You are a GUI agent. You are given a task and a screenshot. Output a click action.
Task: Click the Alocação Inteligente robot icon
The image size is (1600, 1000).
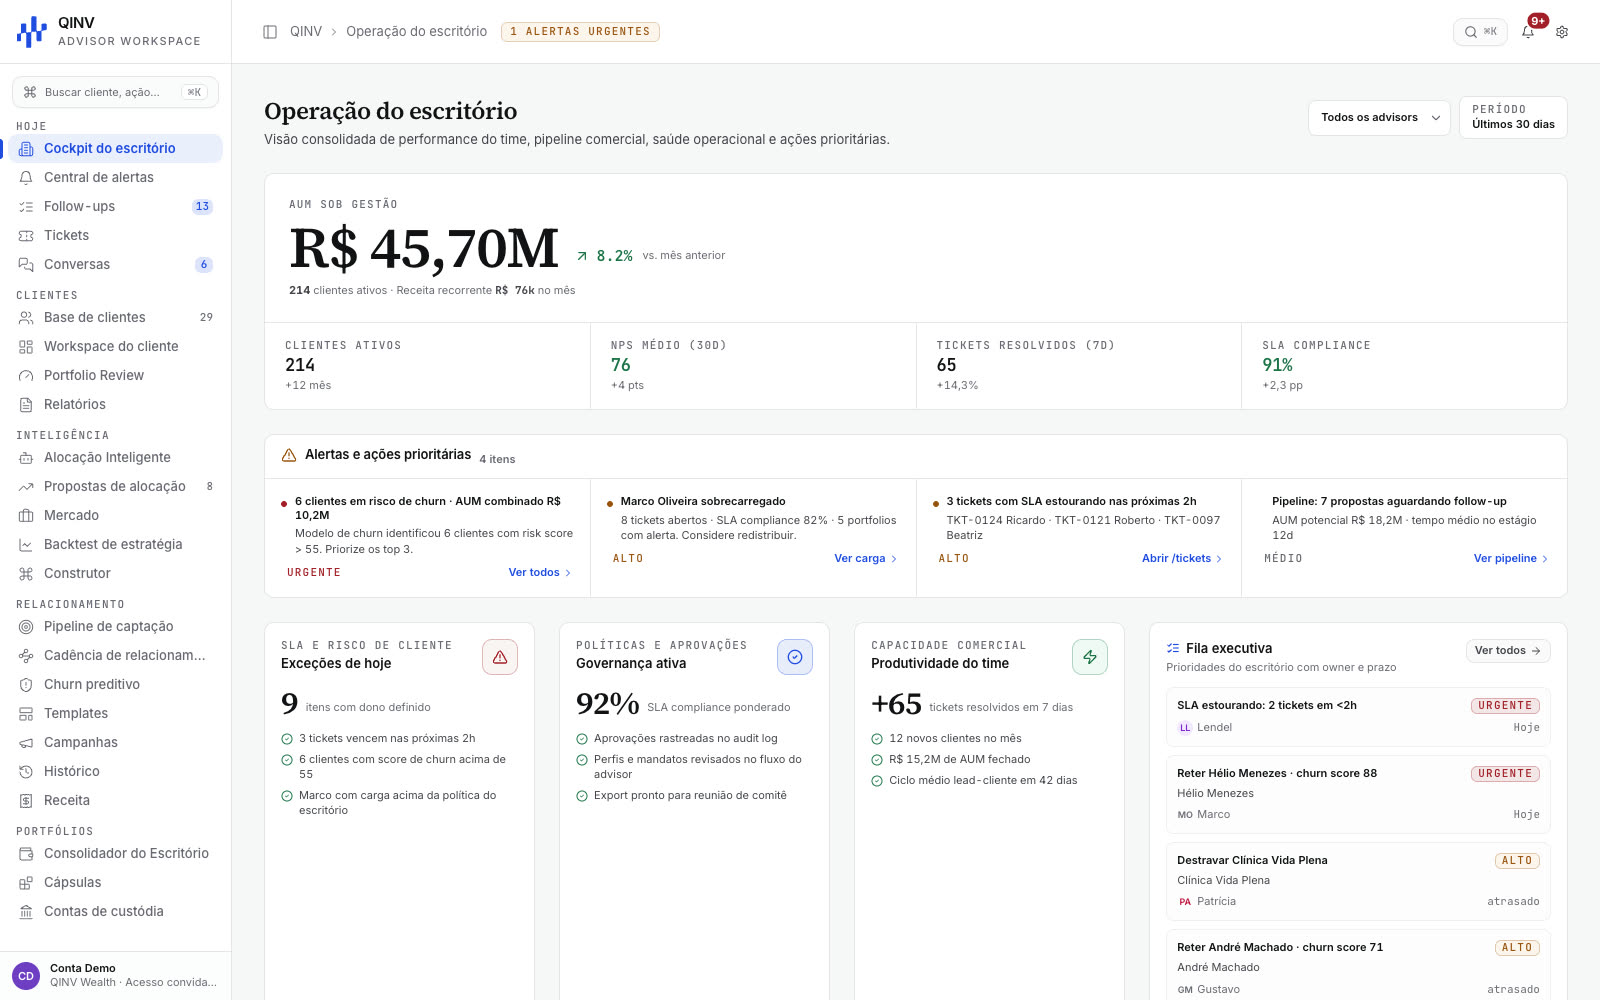pos(26,458)
